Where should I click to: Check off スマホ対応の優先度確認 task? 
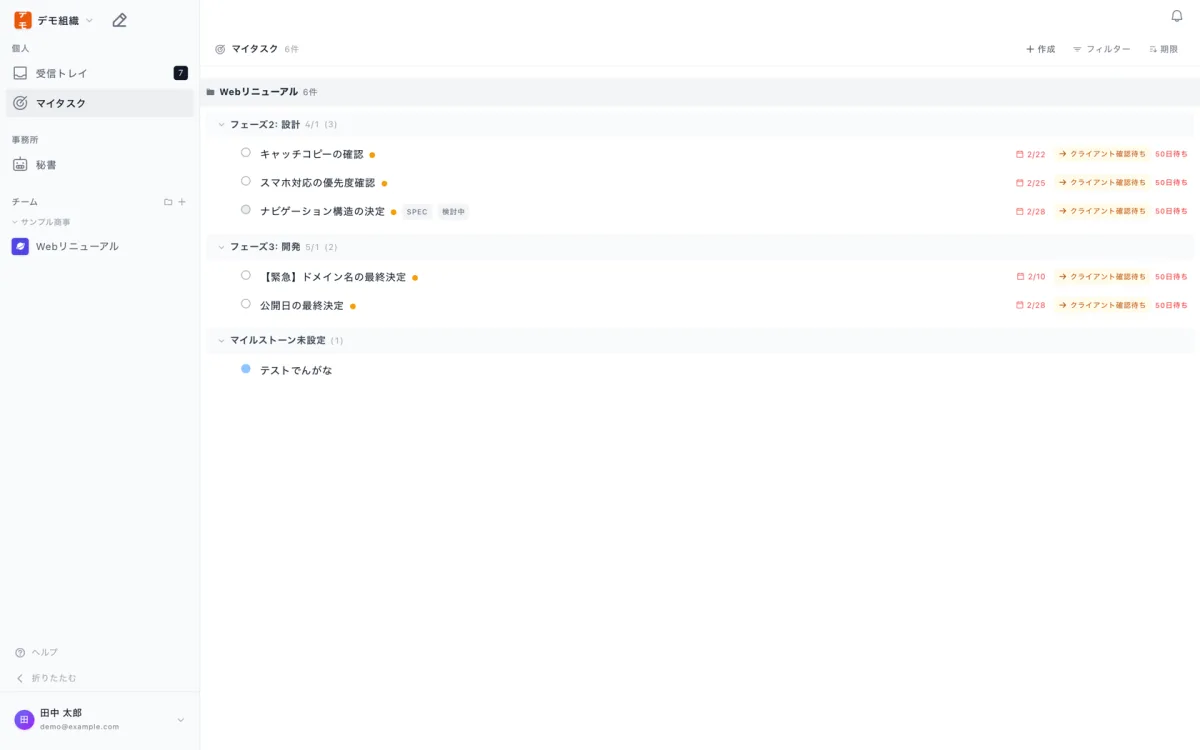(246, 181)
